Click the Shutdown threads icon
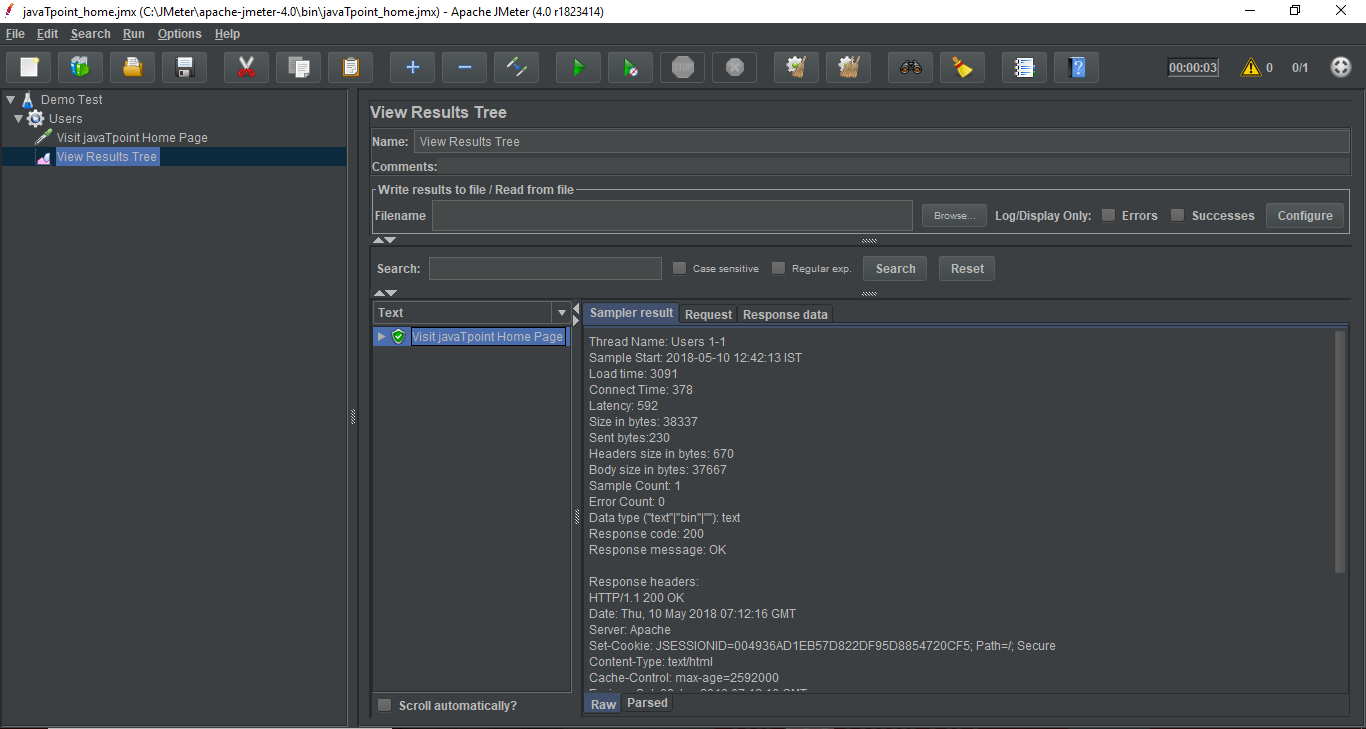Screen dimensions: 1366x729 tap(734, 68)
